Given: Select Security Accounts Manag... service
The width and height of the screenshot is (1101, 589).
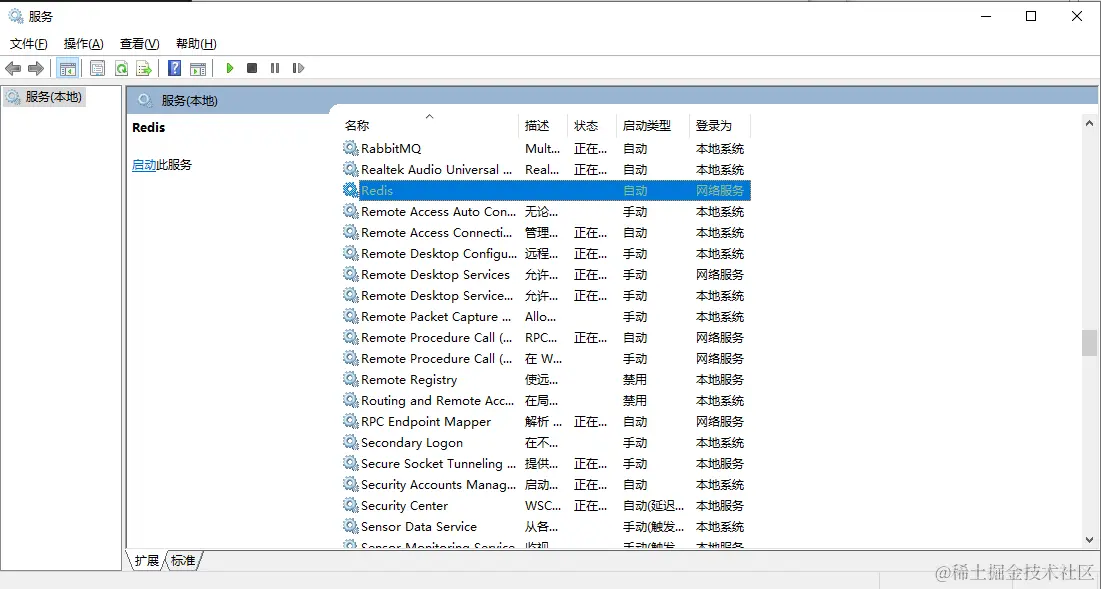Looking at the screenshot, I should (x=546, y=484).
